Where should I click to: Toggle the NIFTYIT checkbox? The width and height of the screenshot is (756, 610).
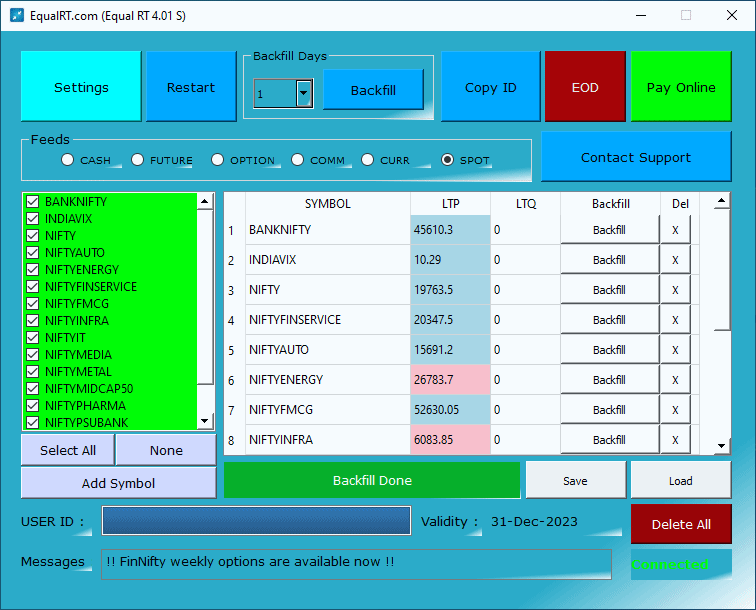point(33,338)
